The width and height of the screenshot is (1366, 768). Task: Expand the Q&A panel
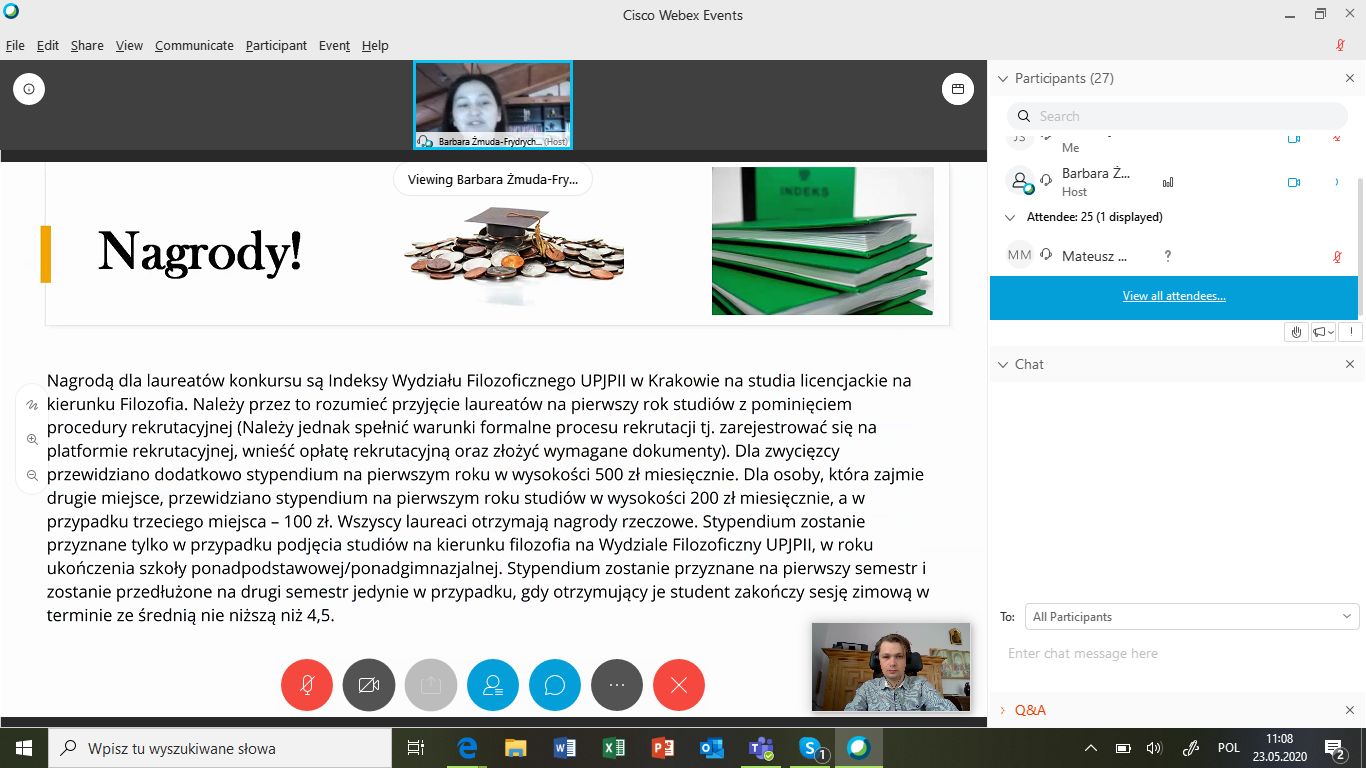click(x=1003, y=710)
